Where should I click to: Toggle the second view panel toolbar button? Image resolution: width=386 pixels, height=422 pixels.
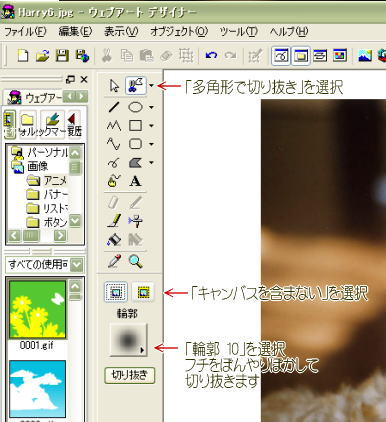[301, 56]
